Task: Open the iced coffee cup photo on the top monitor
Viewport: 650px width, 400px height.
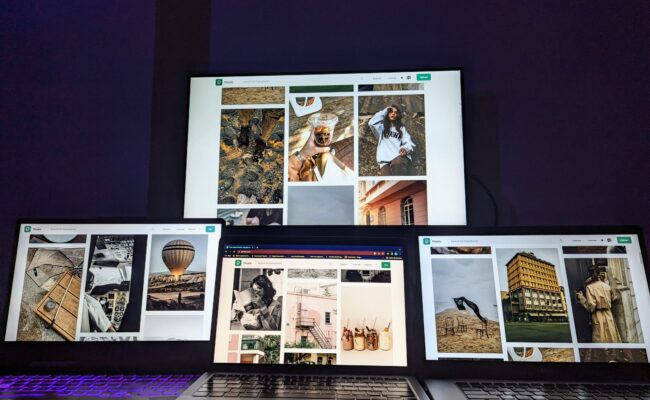Action: [321, 139]
